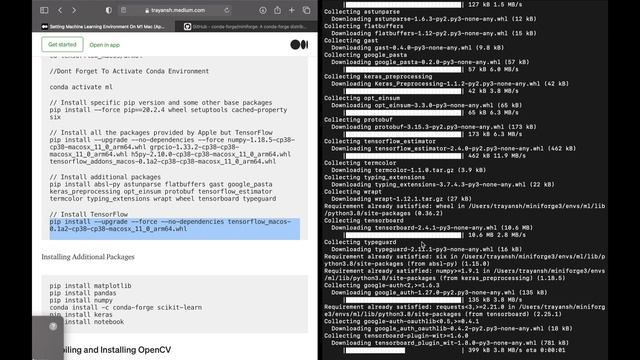Click the 'Installing Additional Packages' heading text
The image size is (640, 360).
(x=88, y=257)
